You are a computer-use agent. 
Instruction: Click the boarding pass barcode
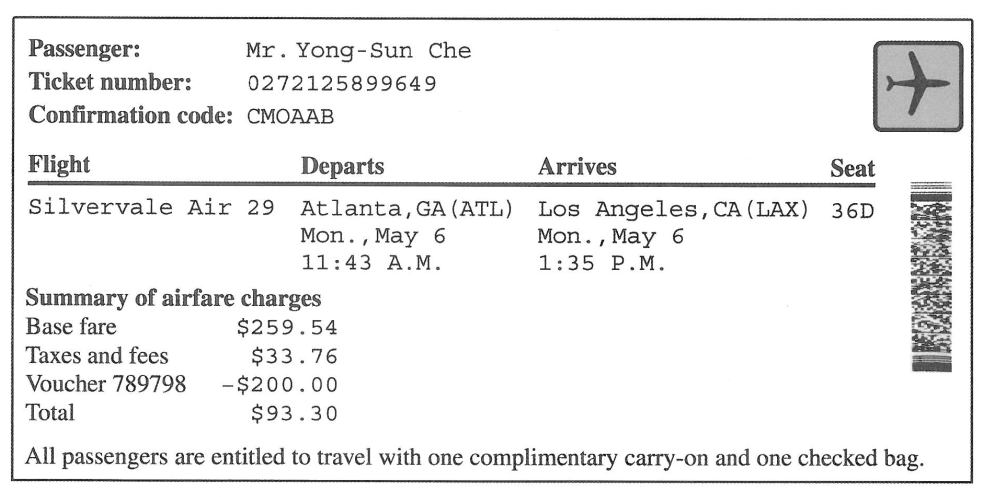pos(932,277)
